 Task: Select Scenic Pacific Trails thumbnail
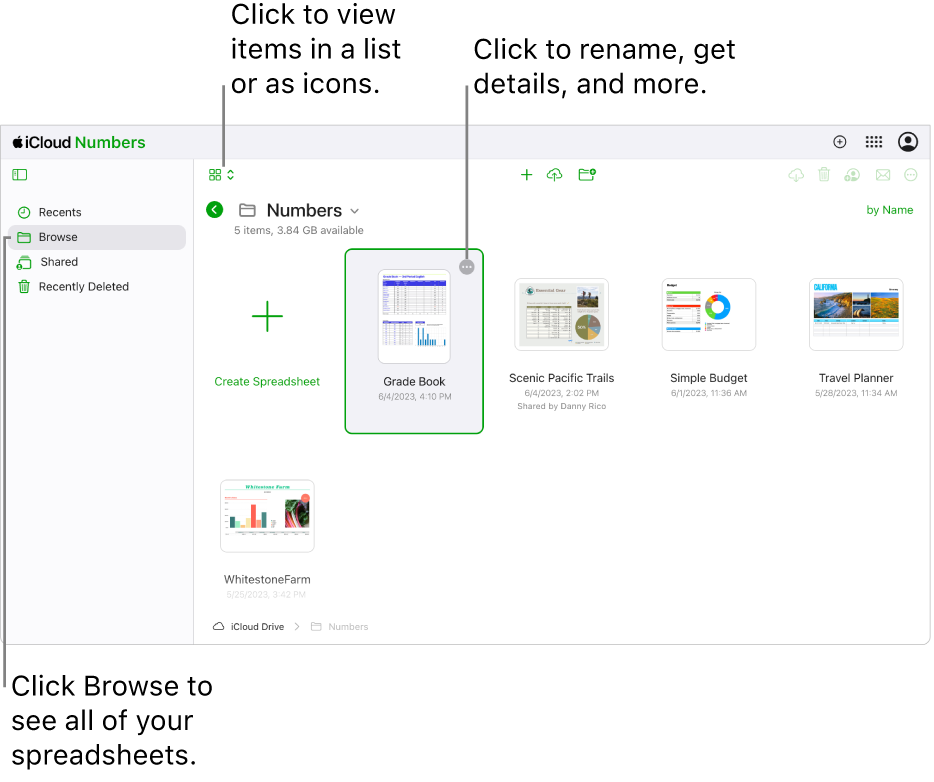click(x=561, y=314)
